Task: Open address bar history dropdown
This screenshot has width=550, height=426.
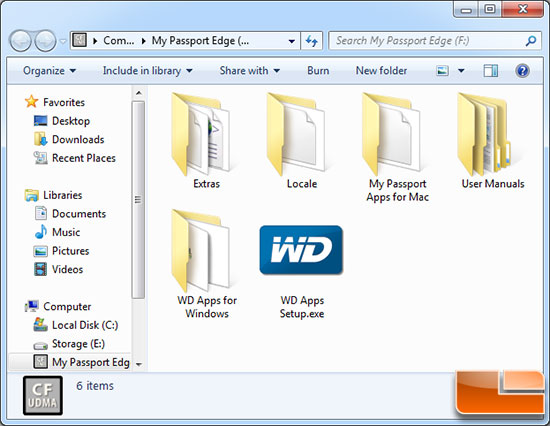Action: point(291,41)
